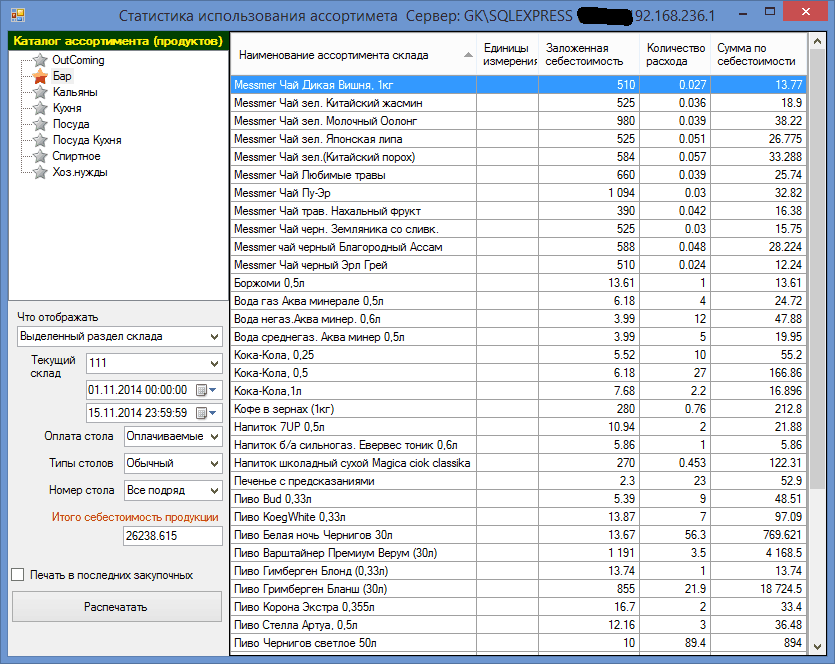Select the Посуда Кухня catalog section
835x664 pixels.
tap(87, 140)
